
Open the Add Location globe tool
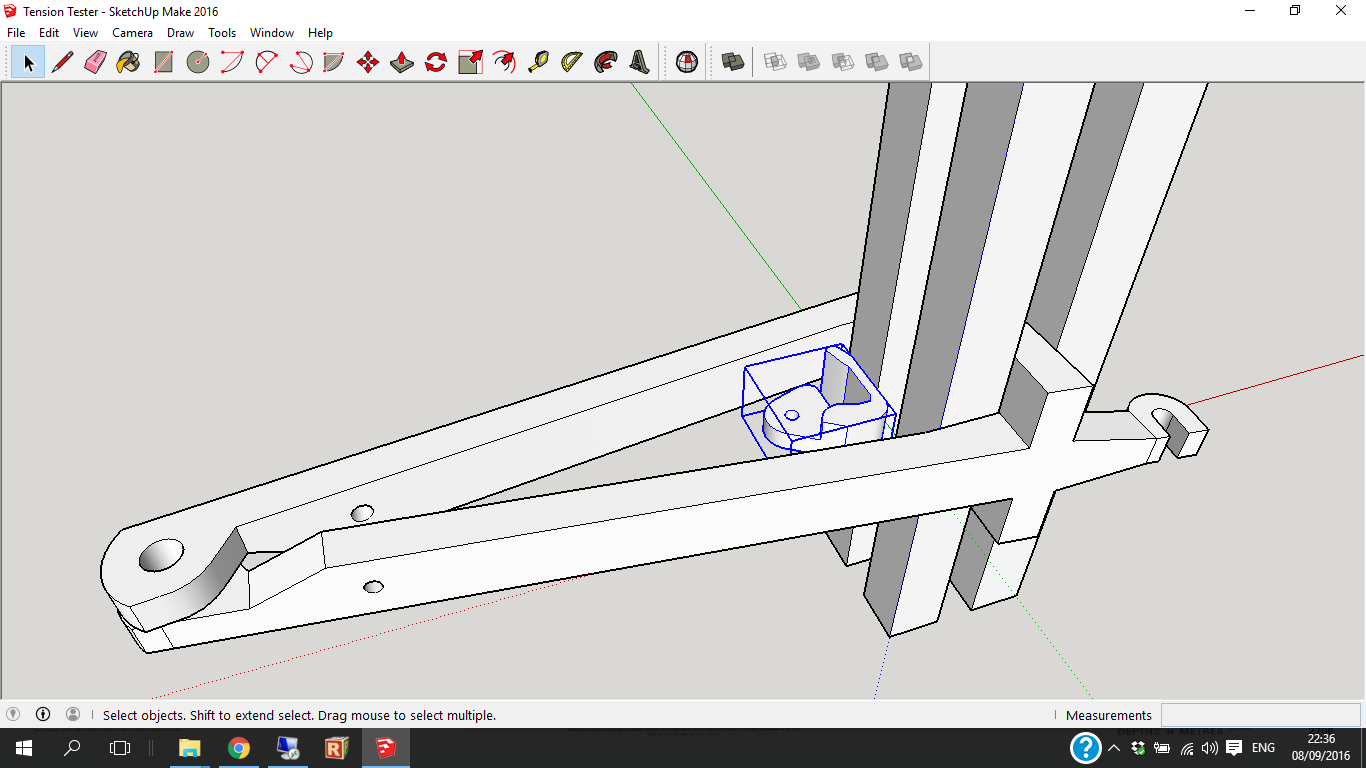pos(687,62)
